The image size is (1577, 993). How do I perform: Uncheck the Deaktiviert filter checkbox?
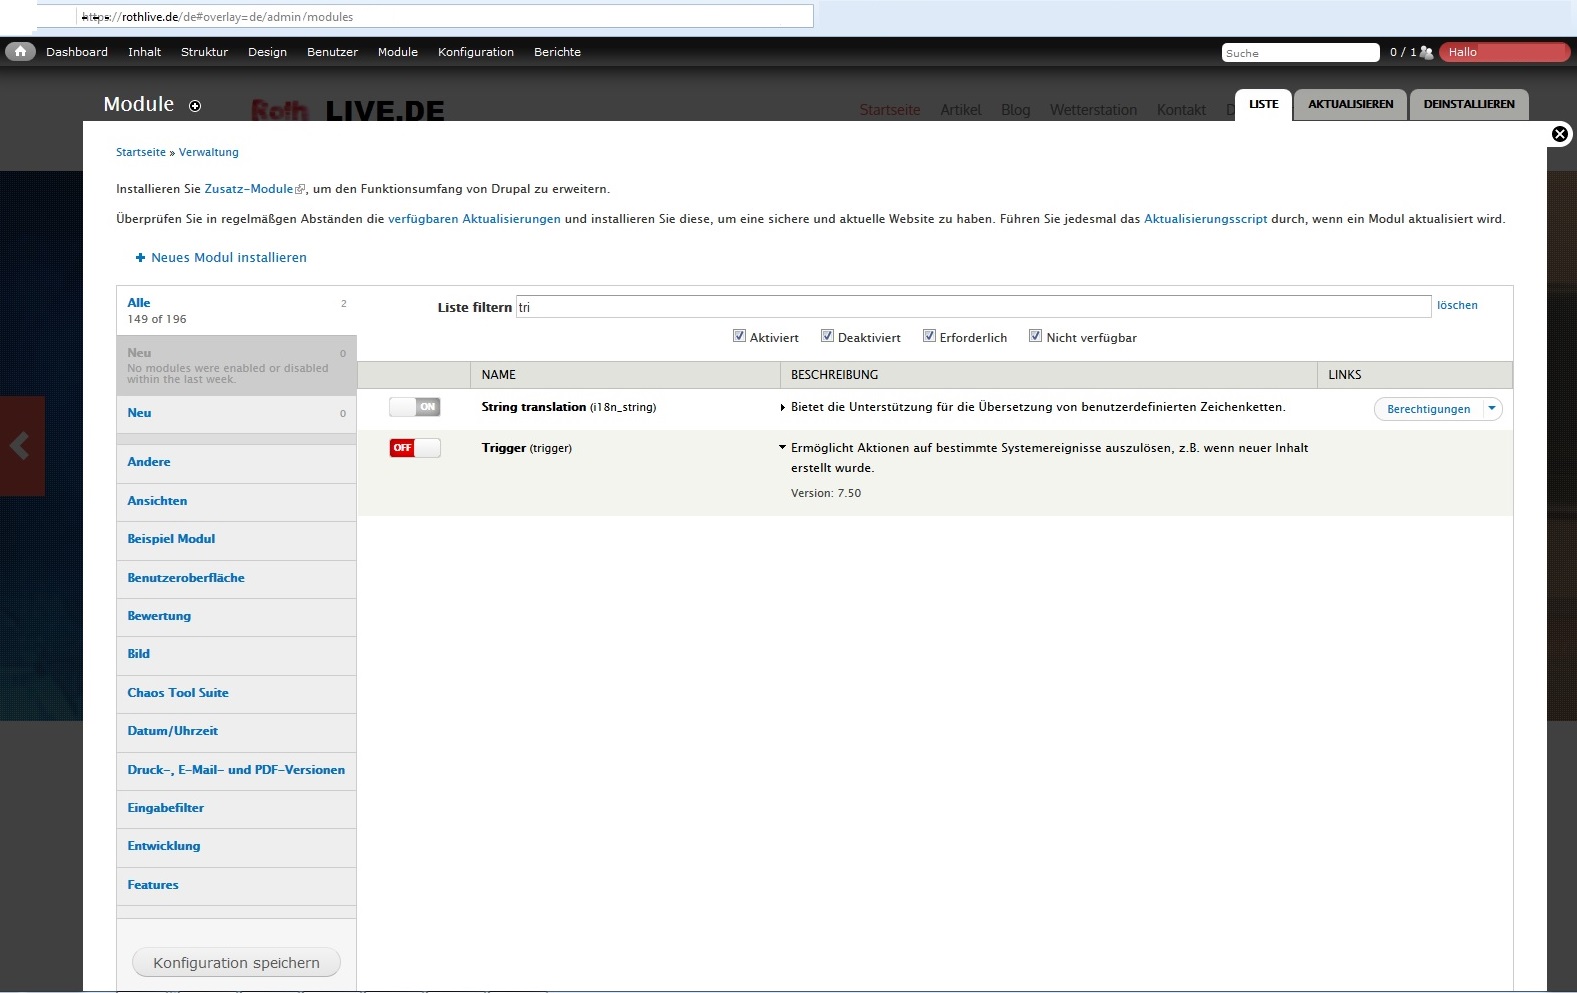click(x=827, y=336)
